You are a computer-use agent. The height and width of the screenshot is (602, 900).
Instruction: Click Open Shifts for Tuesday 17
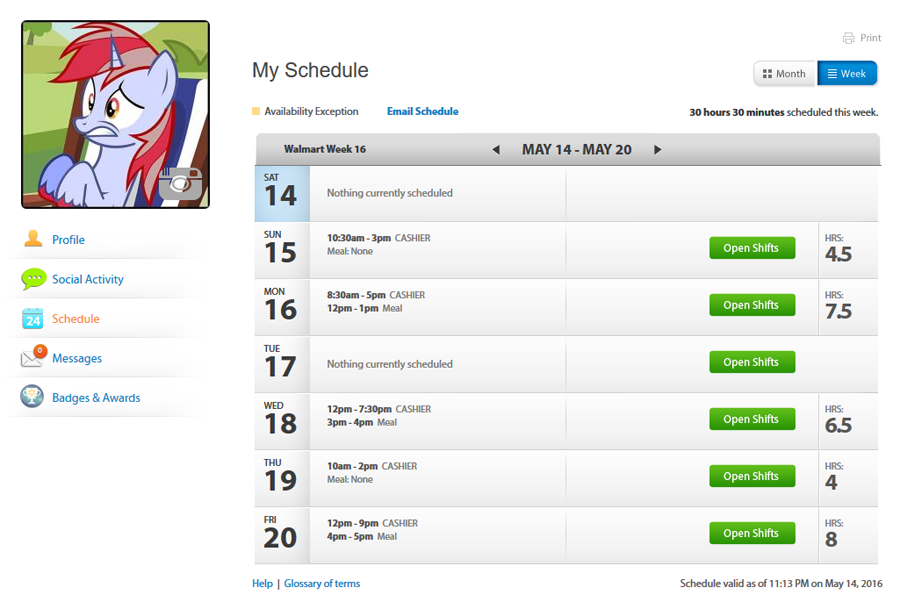[x=751, y=362]
